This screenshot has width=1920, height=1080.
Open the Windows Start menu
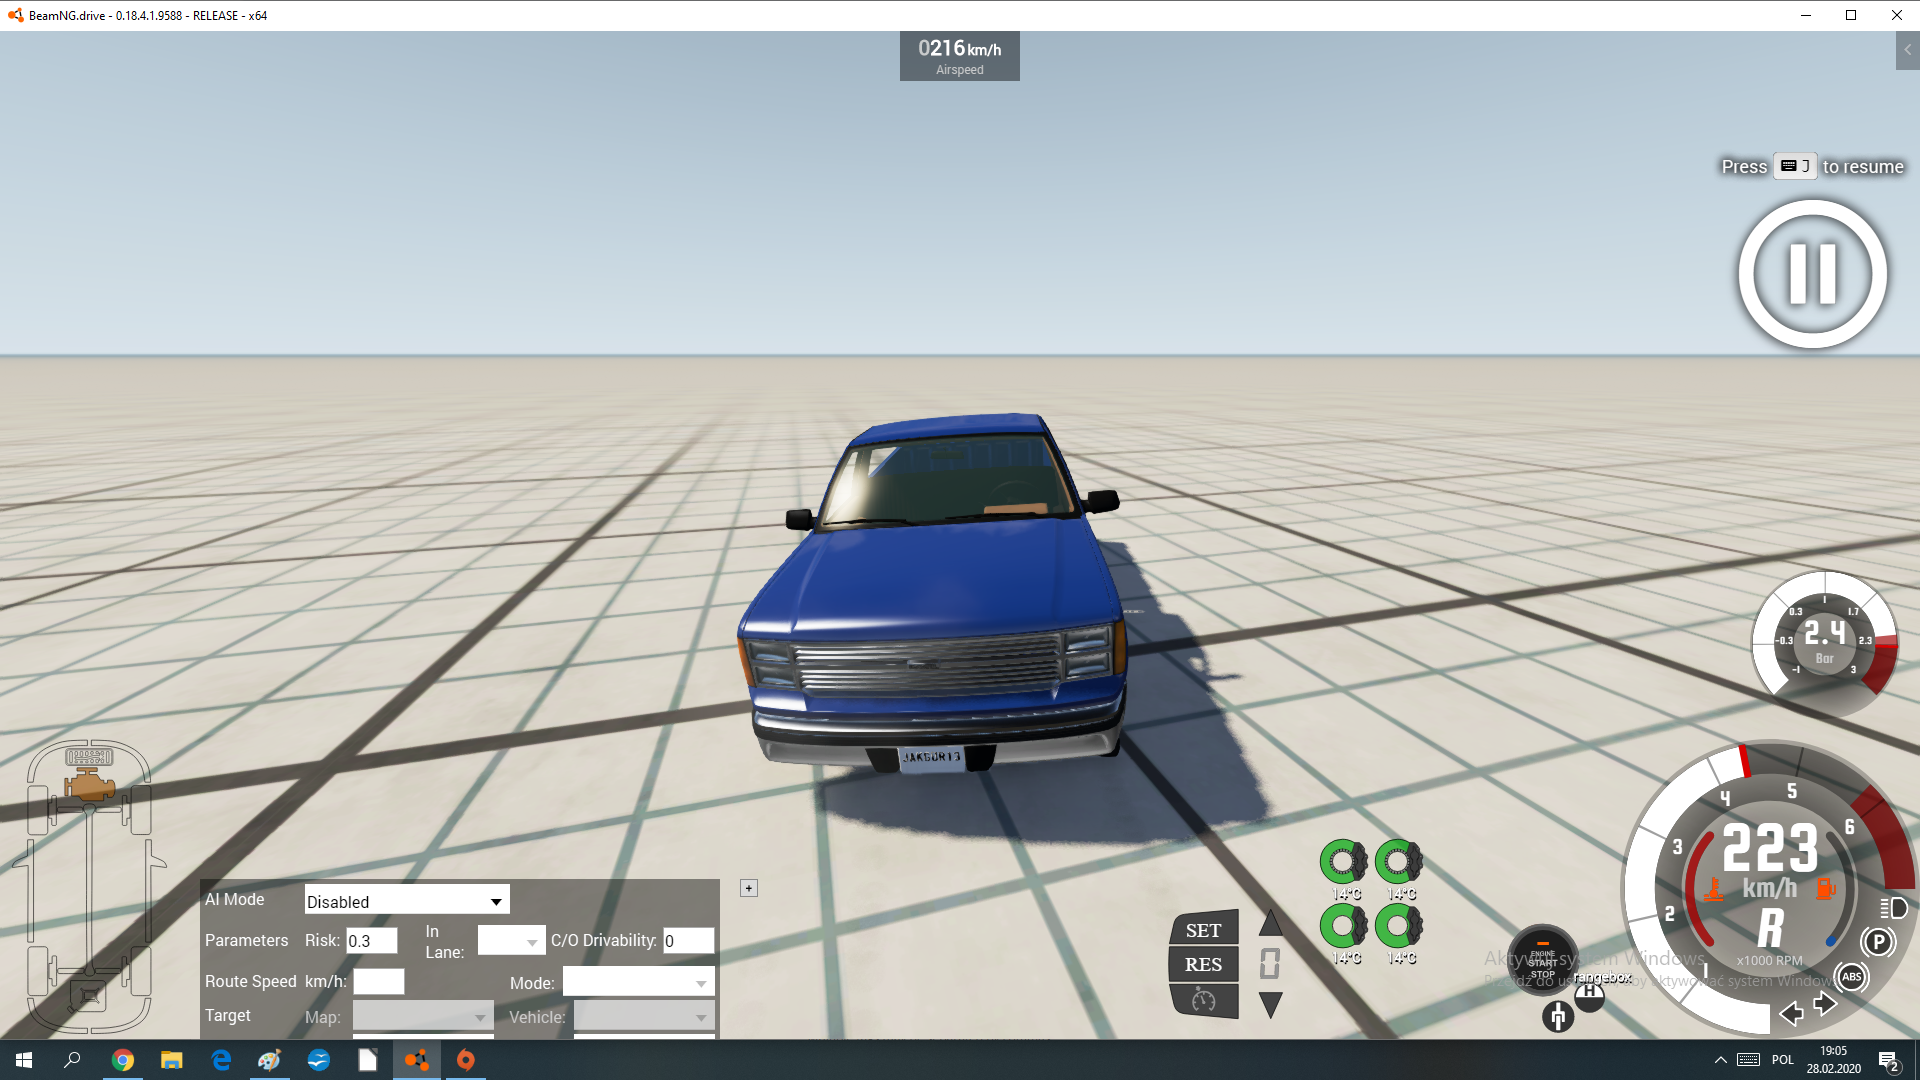pyautogui.click(x=24, y=1060)
